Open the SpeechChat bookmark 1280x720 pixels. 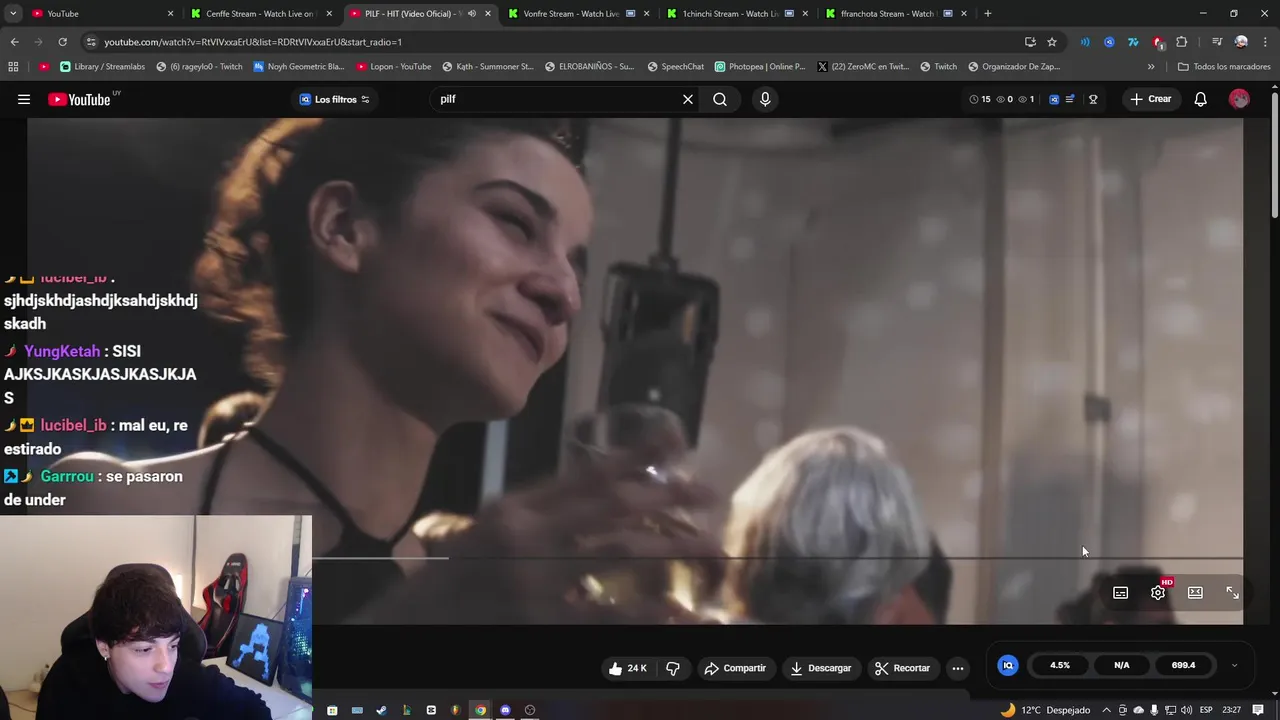pyautogui.click(x=676, y=67)
